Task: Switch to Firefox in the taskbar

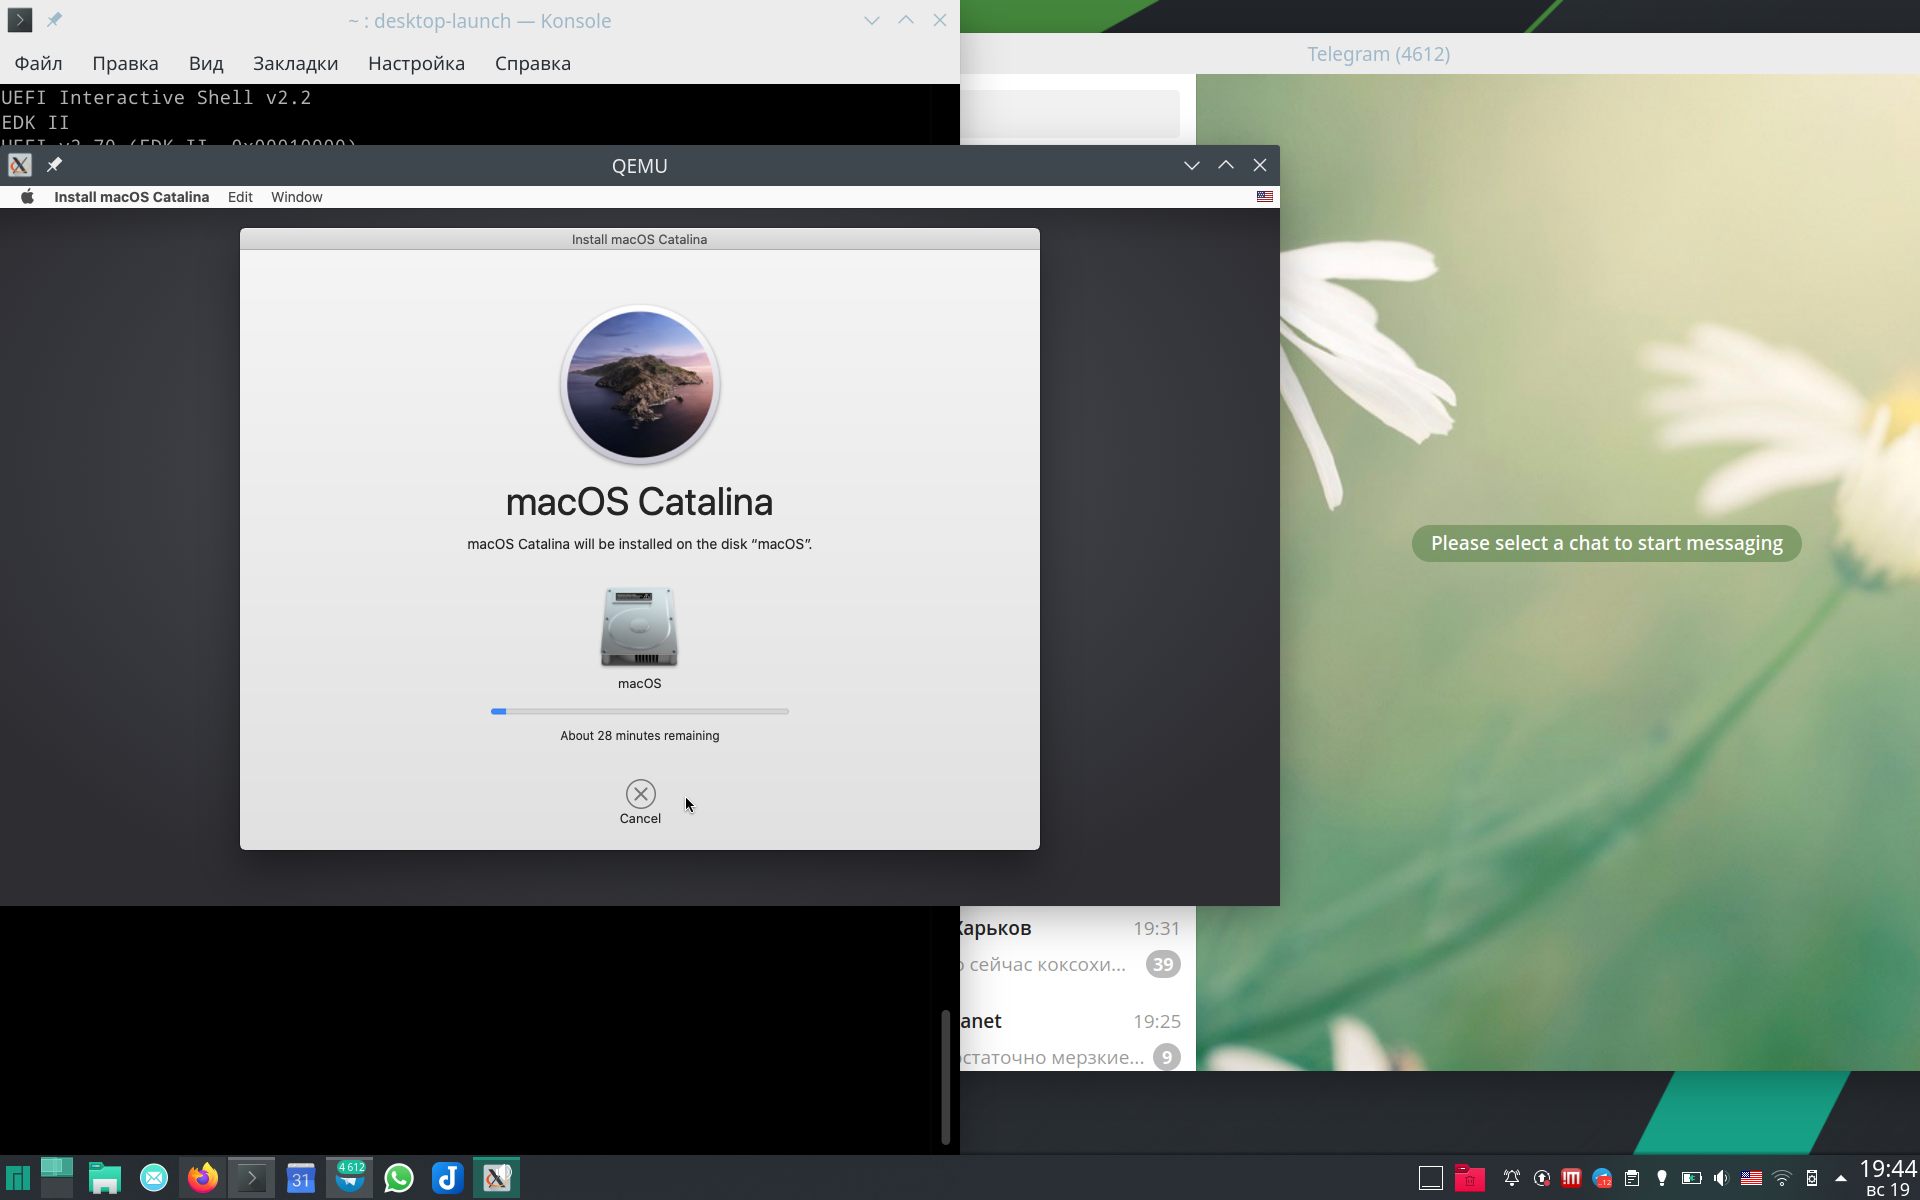Action: (x=203, y=1178)
